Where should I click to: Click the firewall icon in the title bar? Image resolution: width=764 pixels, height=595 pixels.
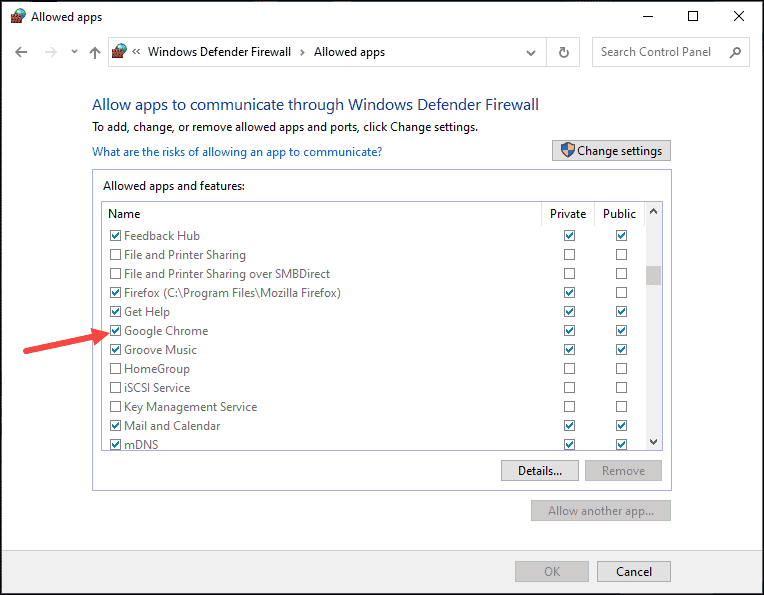18,17
